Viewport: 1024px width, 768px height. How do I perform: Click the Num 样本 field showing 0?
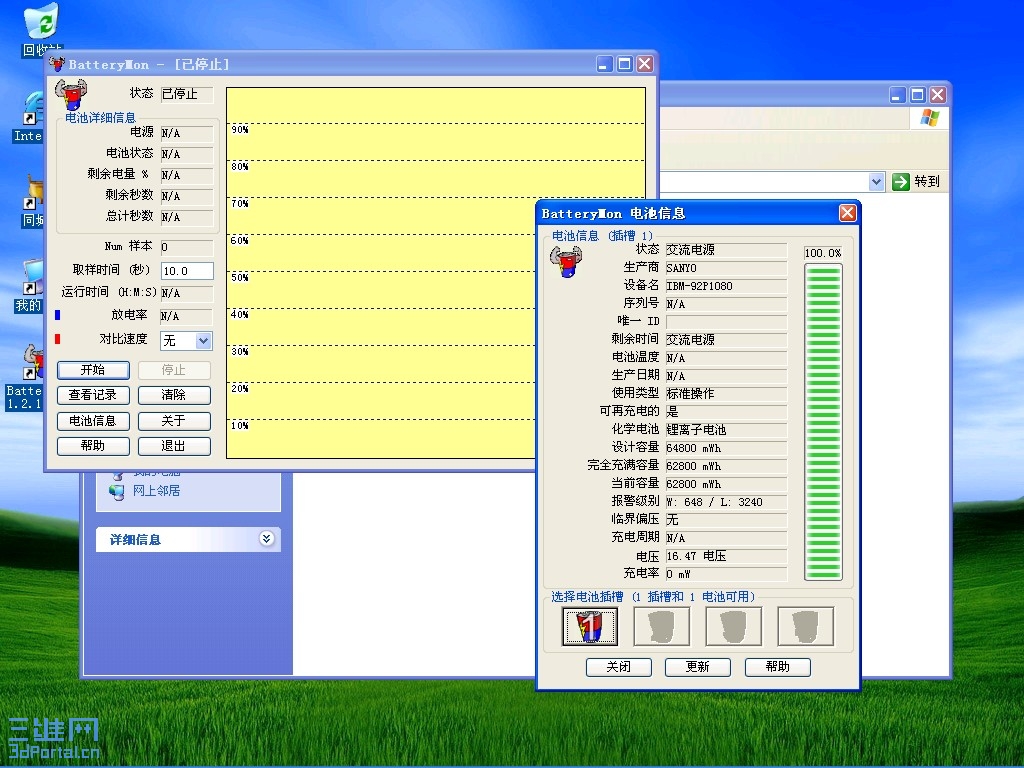coord(187,247)
